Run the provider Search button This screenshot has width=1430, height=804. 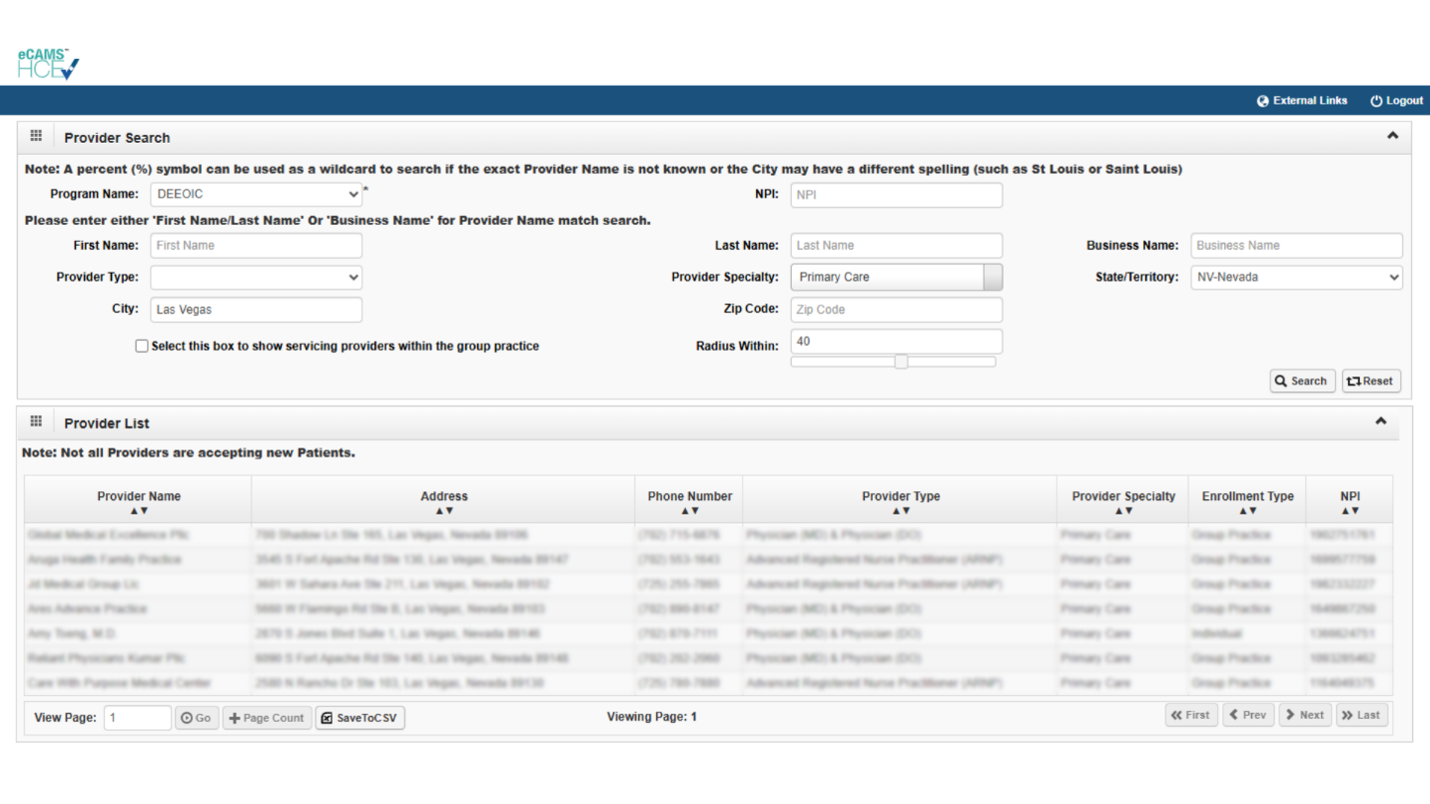[1301, 381]
